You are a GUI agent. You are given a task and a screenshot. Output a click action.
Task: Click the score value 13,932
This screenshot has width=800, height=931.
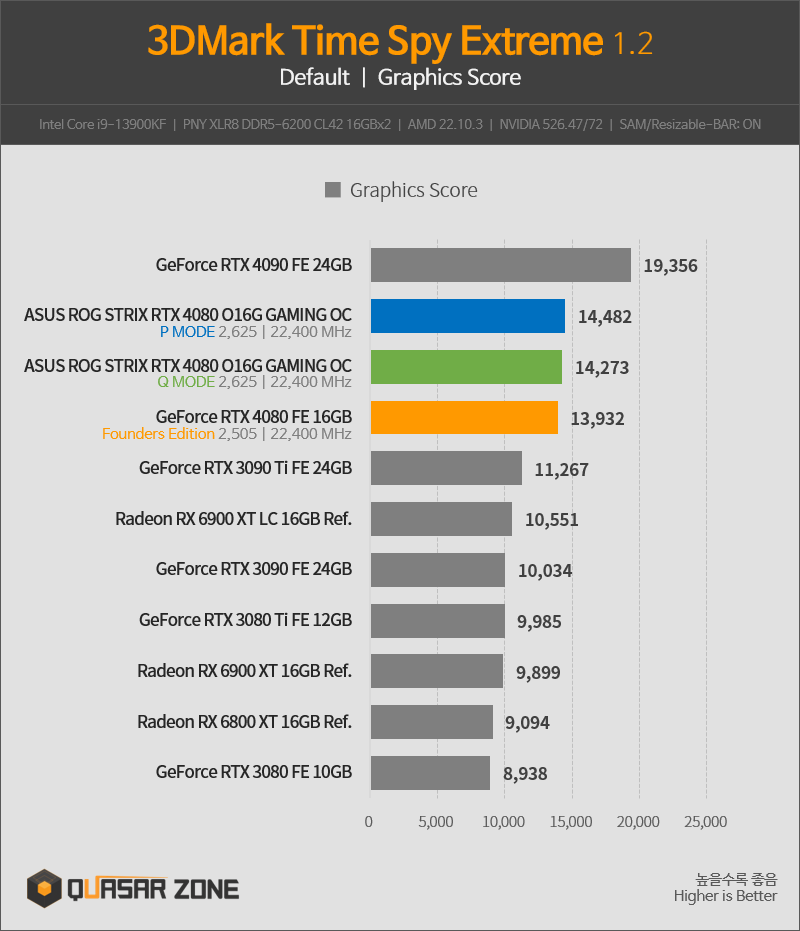597,419
